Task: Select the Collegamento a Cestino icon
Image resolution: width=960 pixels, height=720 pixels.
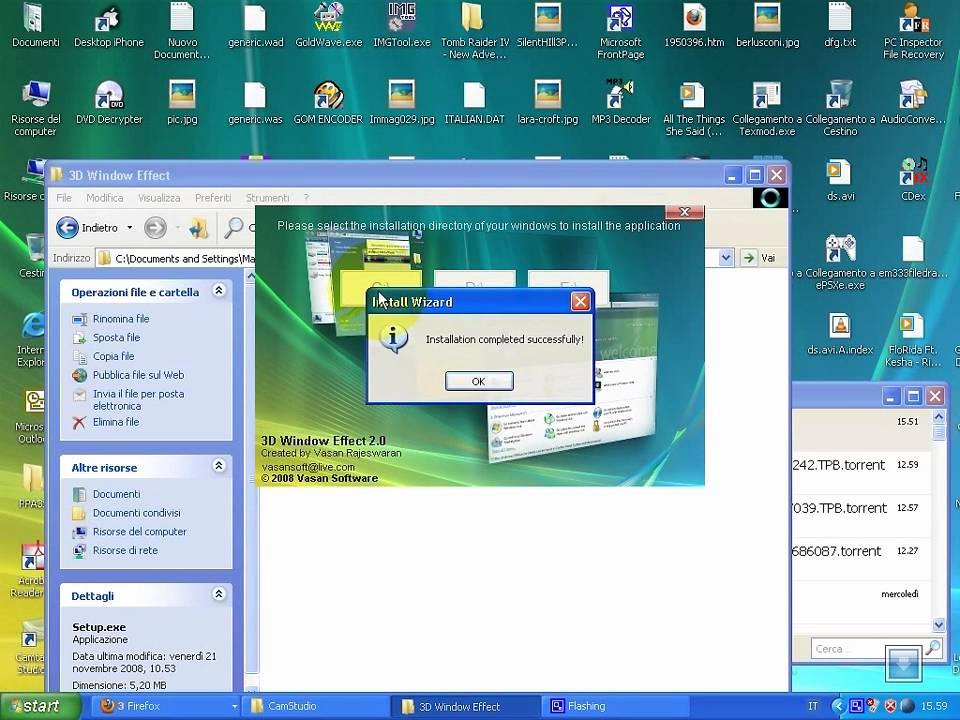Action: [x=840, y=108]
